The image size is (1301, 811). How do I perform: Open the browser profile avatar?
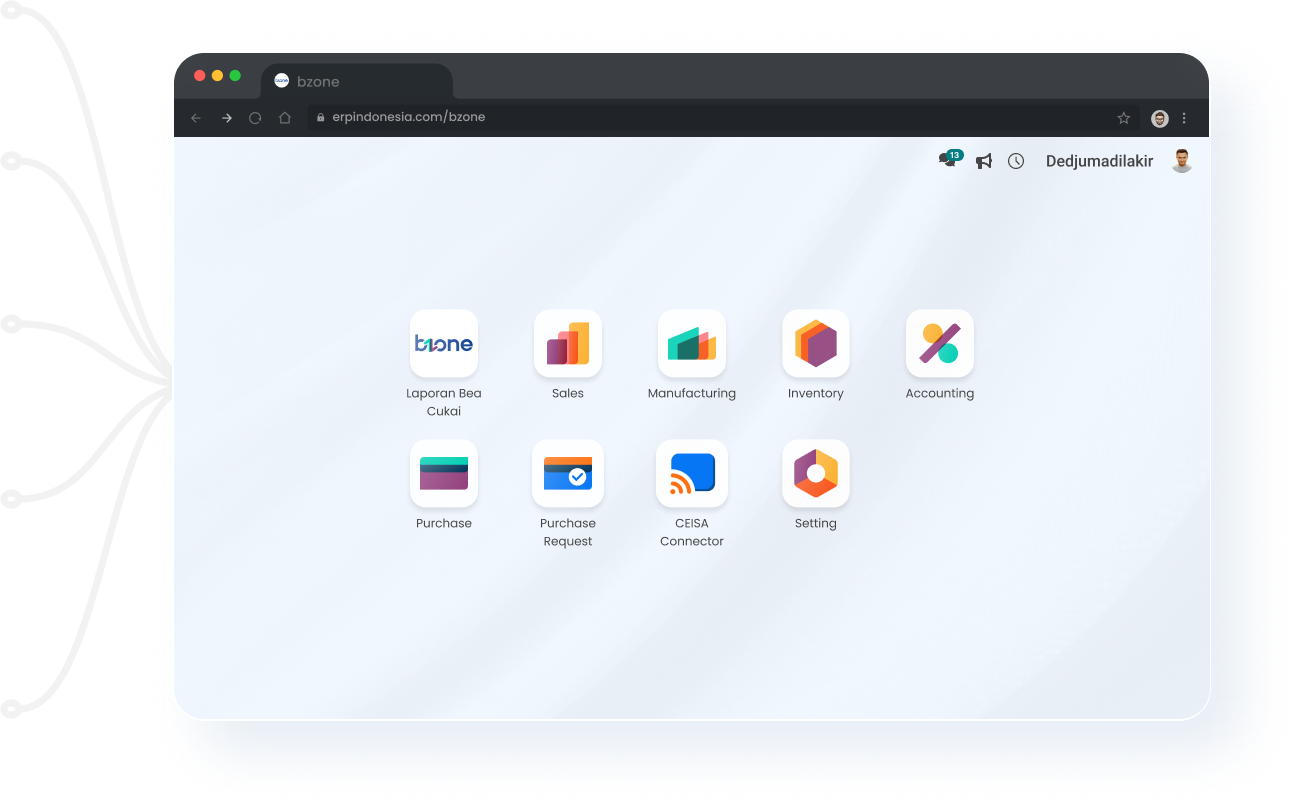coord(1160,118)
